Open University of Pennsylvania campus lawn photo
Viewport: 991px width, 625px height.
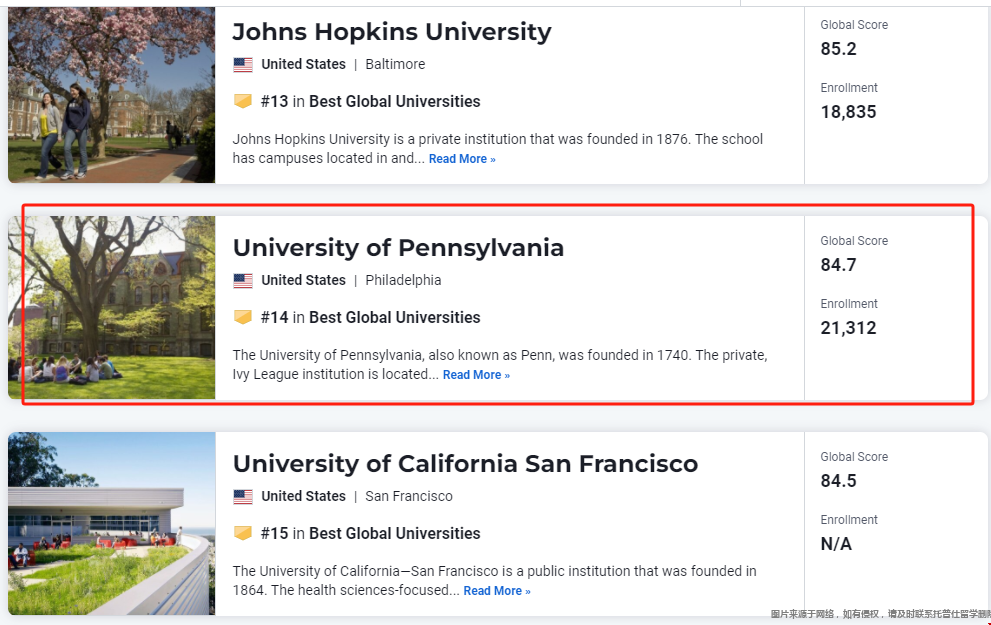tap(111, 308)
